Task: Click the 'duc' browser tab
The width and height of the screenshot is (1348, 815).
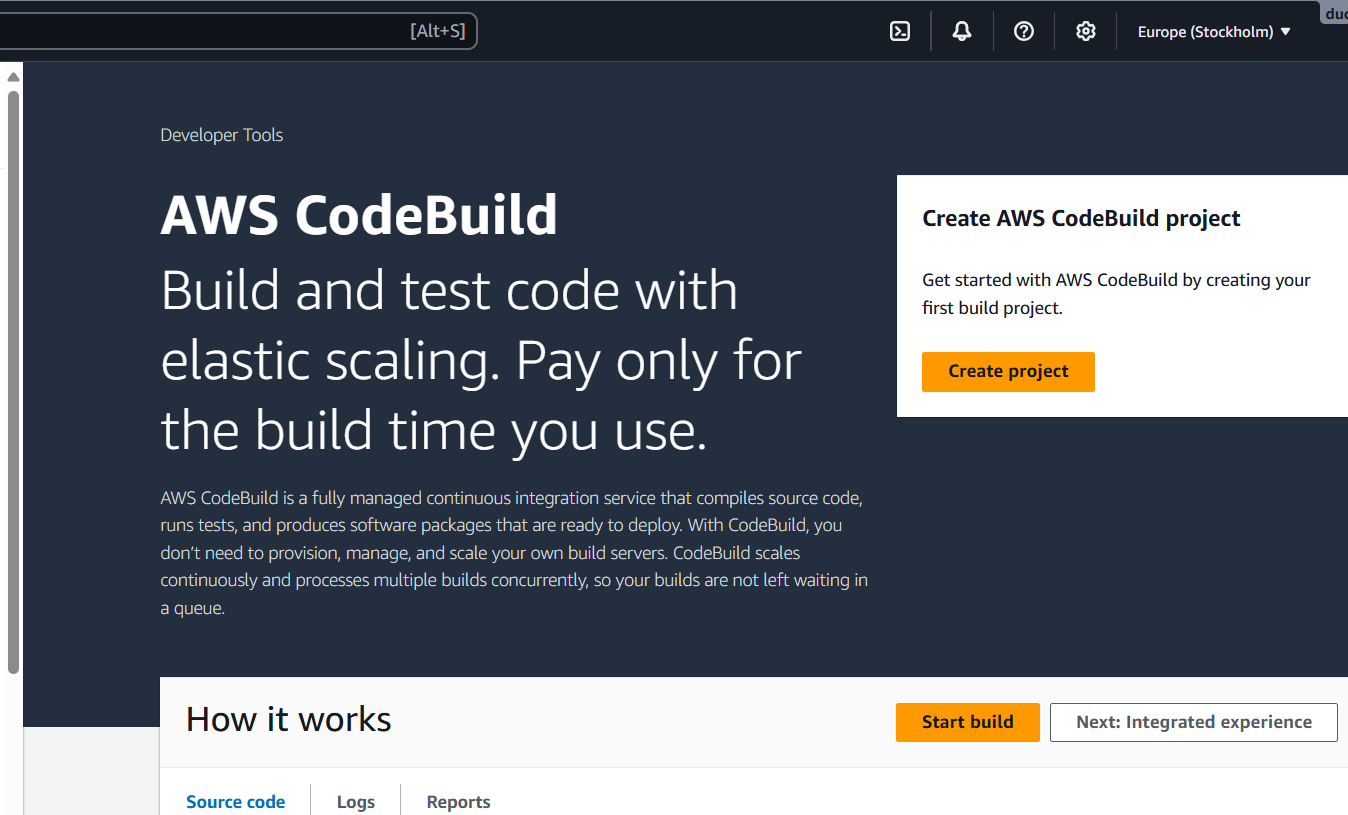Action: coord(1333,12)
